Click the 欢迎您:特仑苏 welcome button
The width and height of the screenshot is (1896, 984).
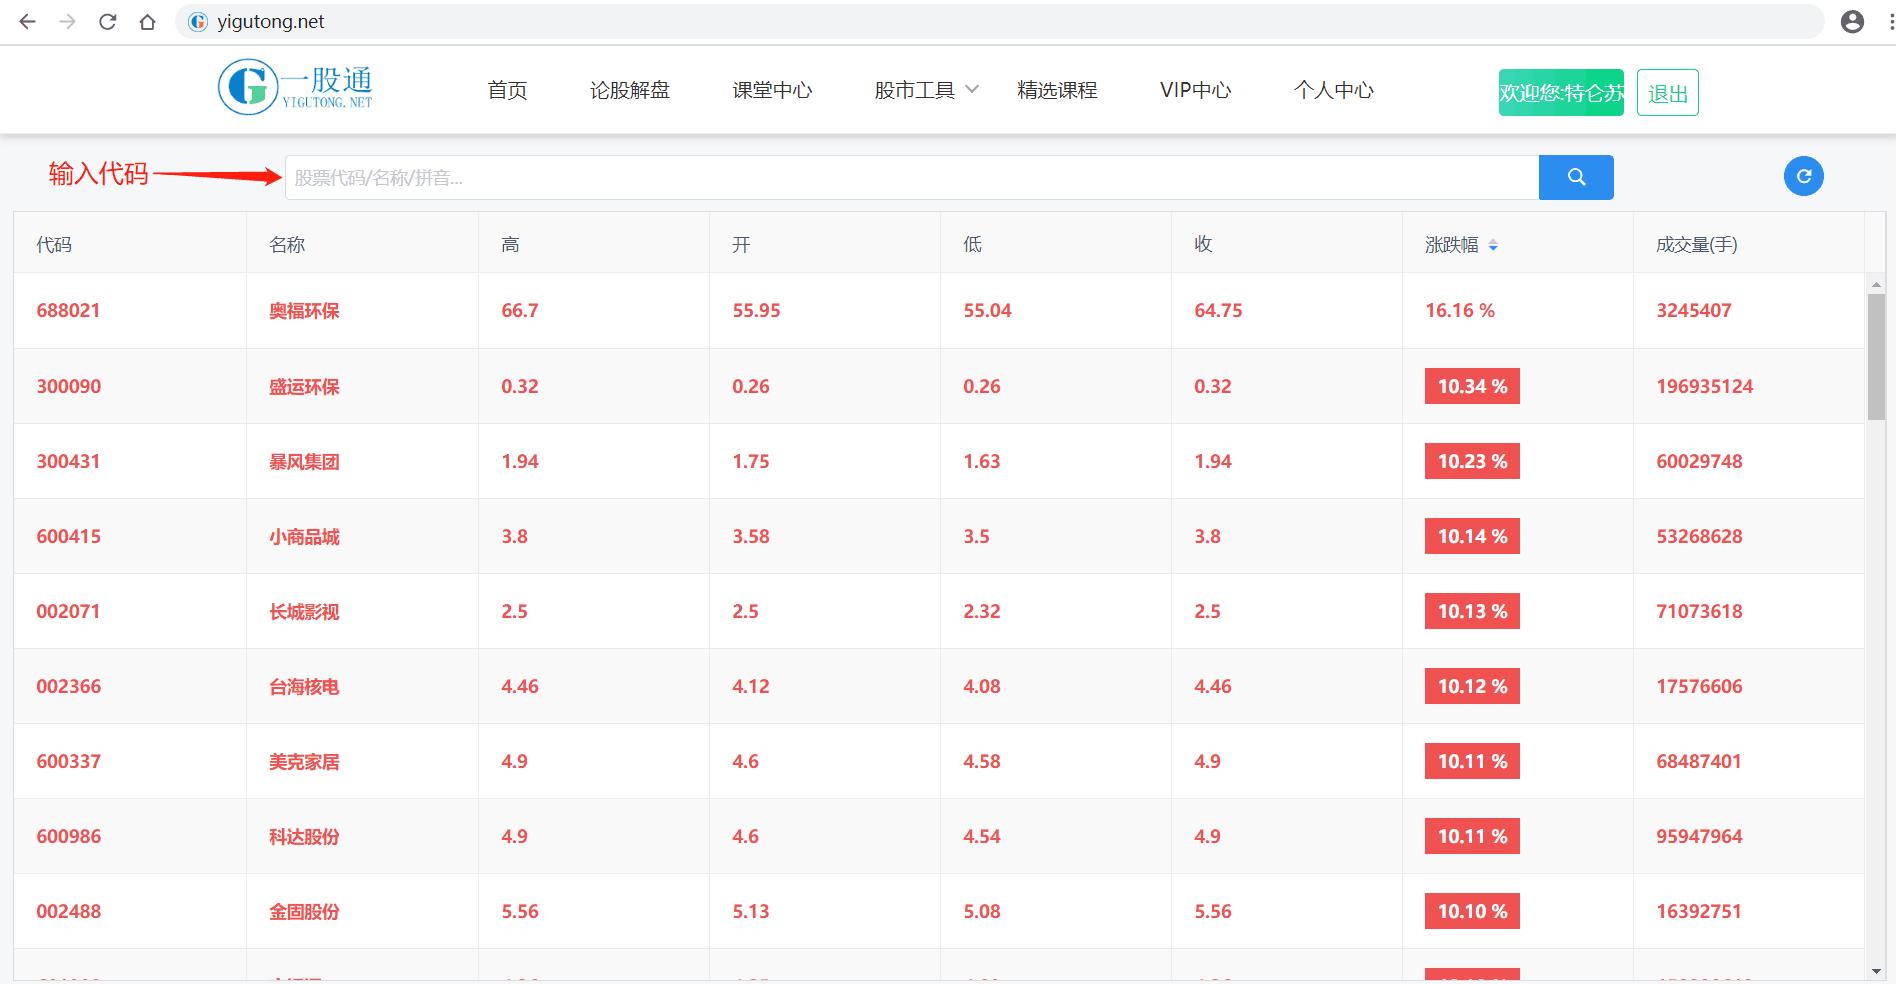(x=1561, y=91)
